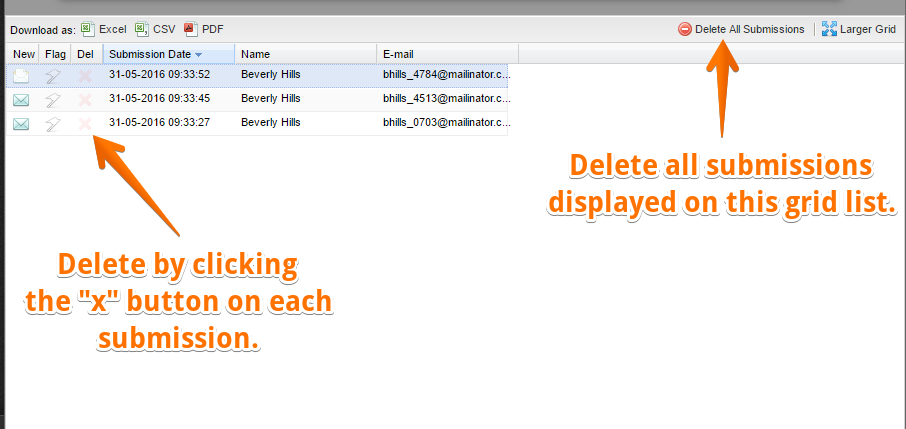Click the New column header
The height and width of the screenshot is (429, 906).
click(x=24, y=53)
